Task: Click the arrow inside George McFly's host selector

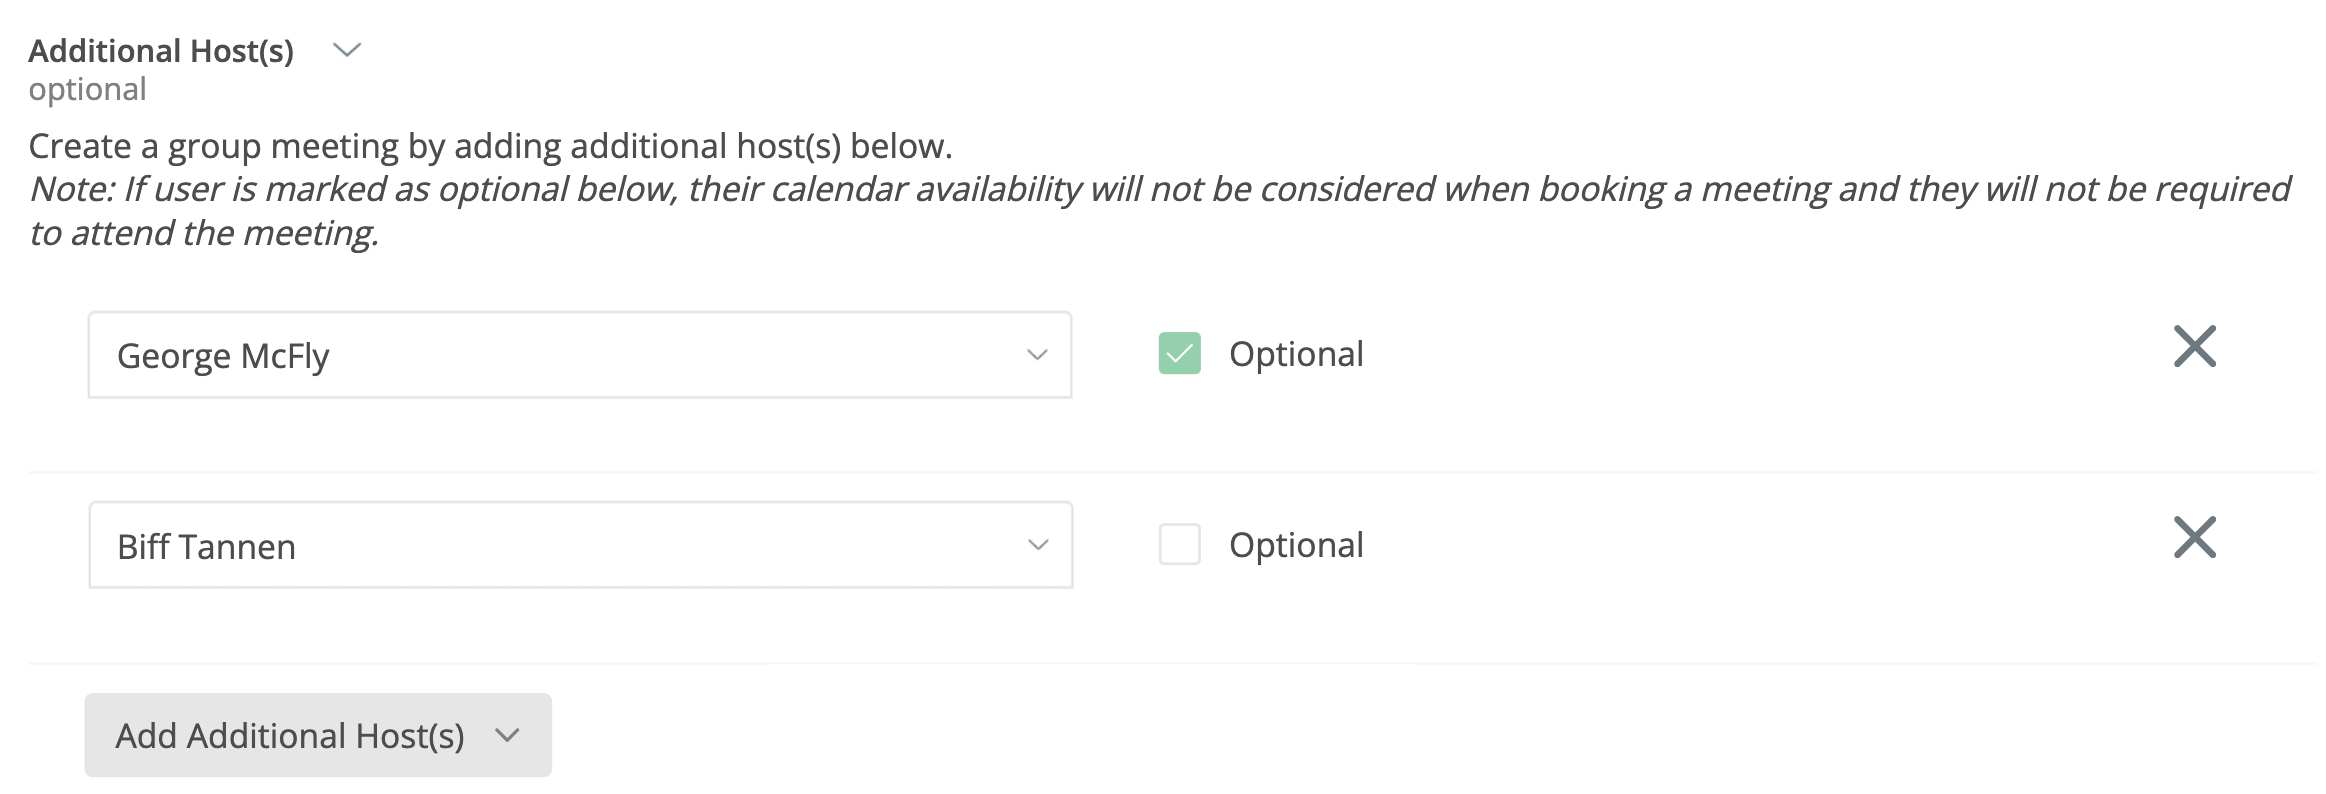Action: coord(1037,355)
